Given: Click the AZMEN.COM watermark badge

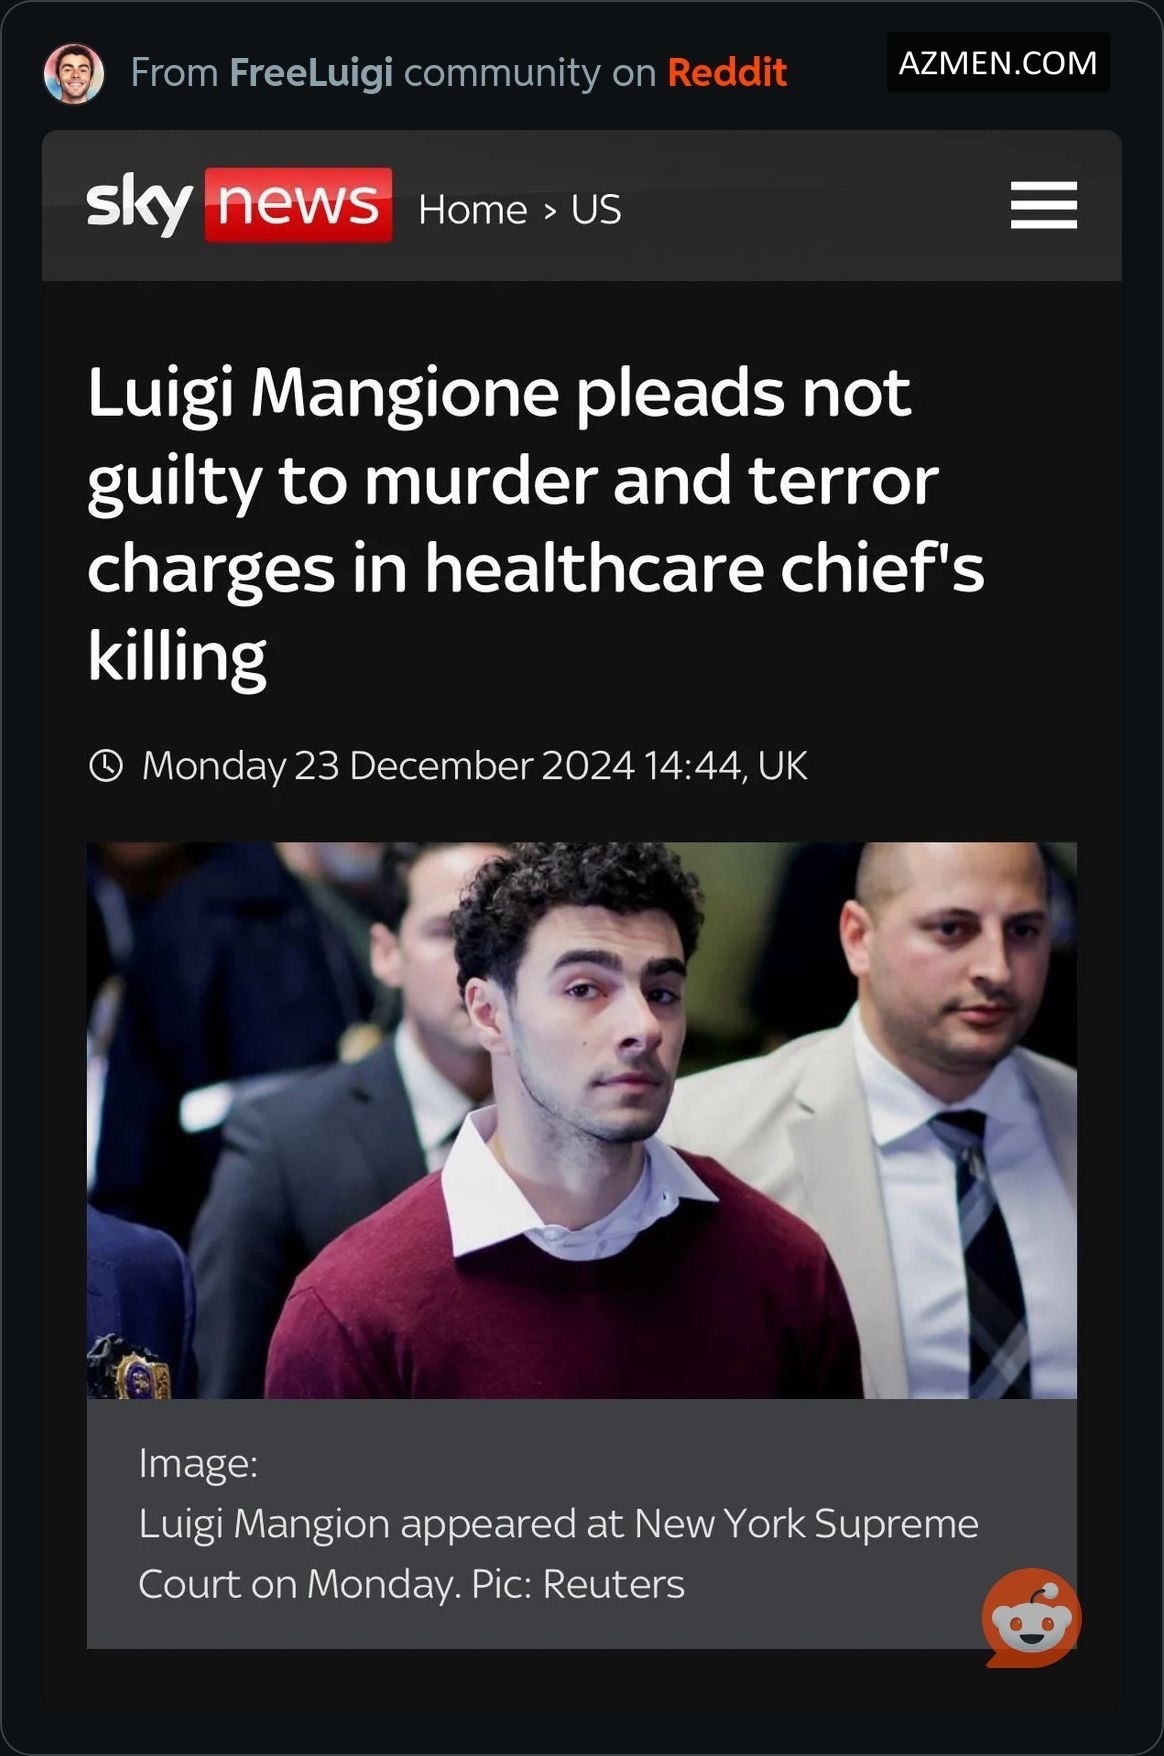Looking at the screenshot, I should click(998, 62).
